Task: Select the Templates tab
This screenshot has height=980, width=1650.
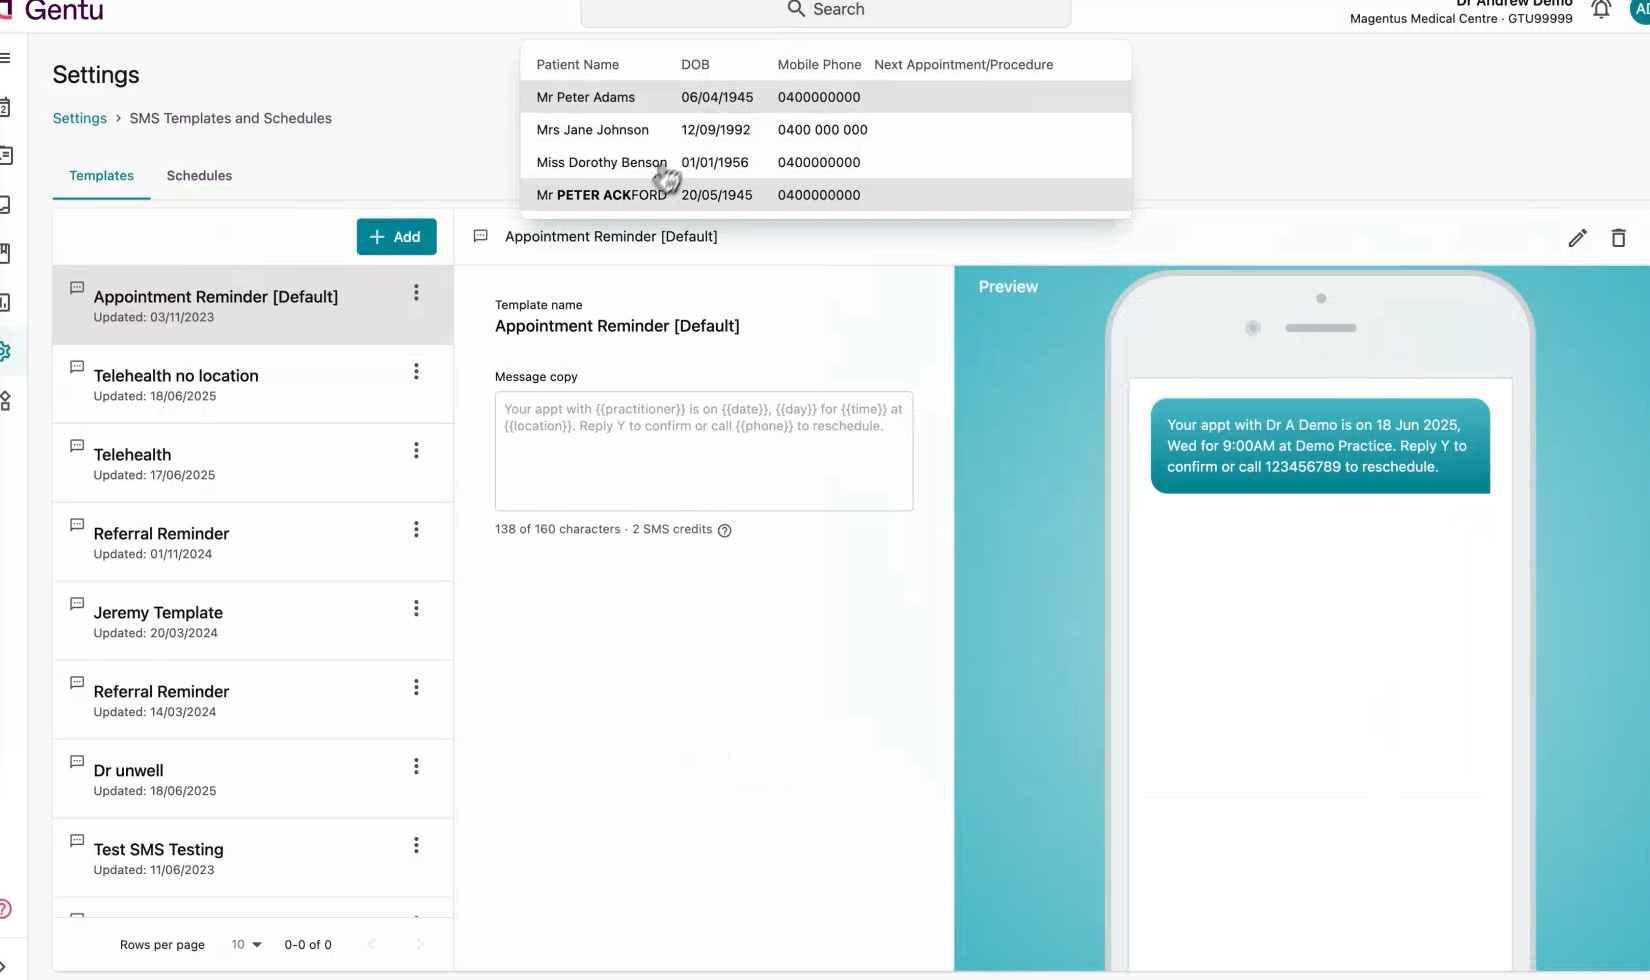Action: (x=101, y=176)
